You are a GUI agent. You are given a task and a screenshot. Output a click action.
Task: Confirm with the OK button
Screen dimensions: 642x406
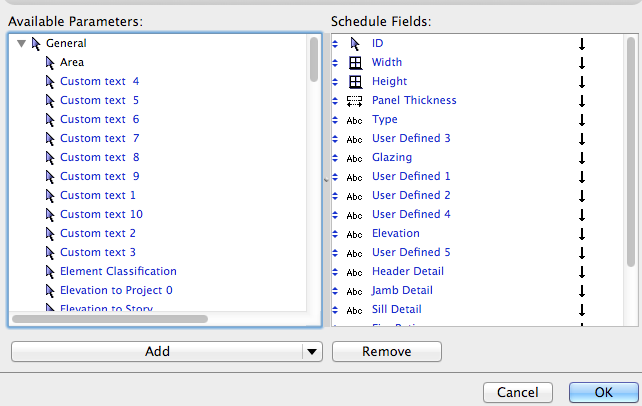tap(604, 391)
